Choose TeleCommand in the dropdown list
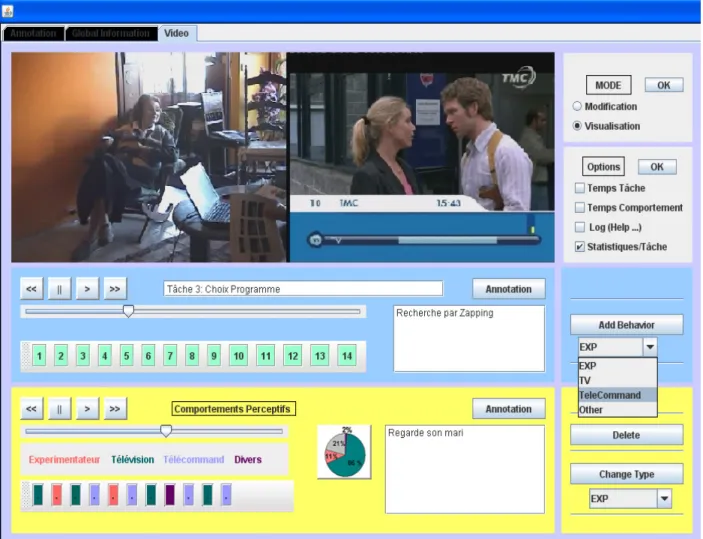The height and width of the screenshot is (539, 703). point(617,395)
